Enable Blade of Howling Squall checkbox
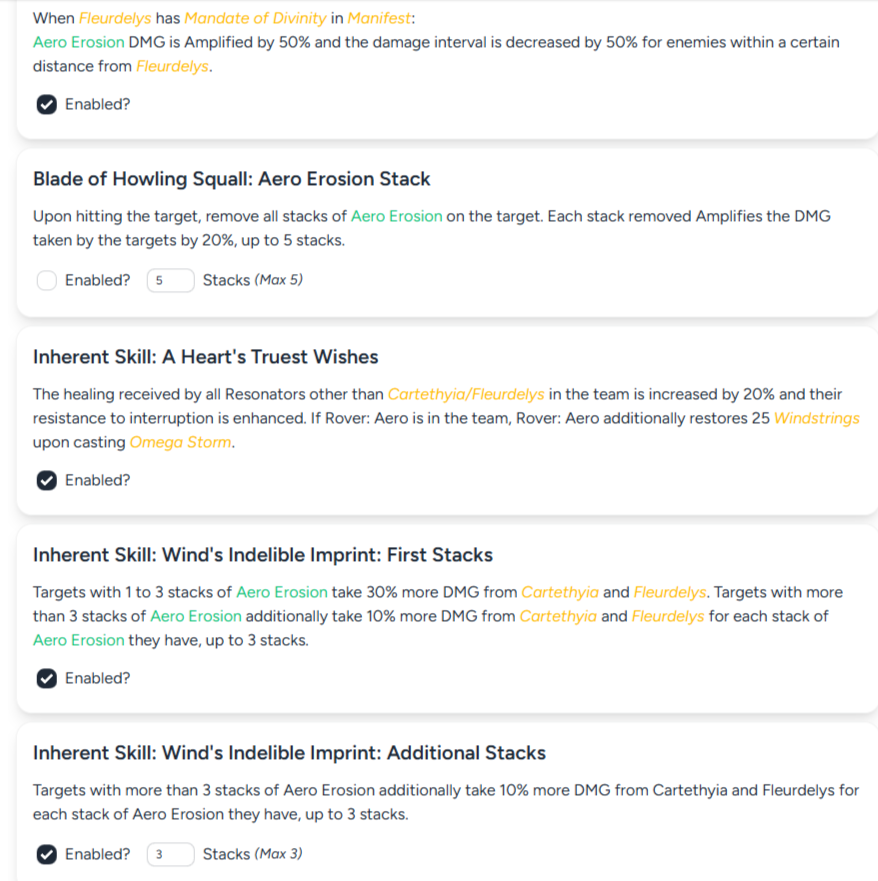Screen dimensions: 878x881 (46, 281)
